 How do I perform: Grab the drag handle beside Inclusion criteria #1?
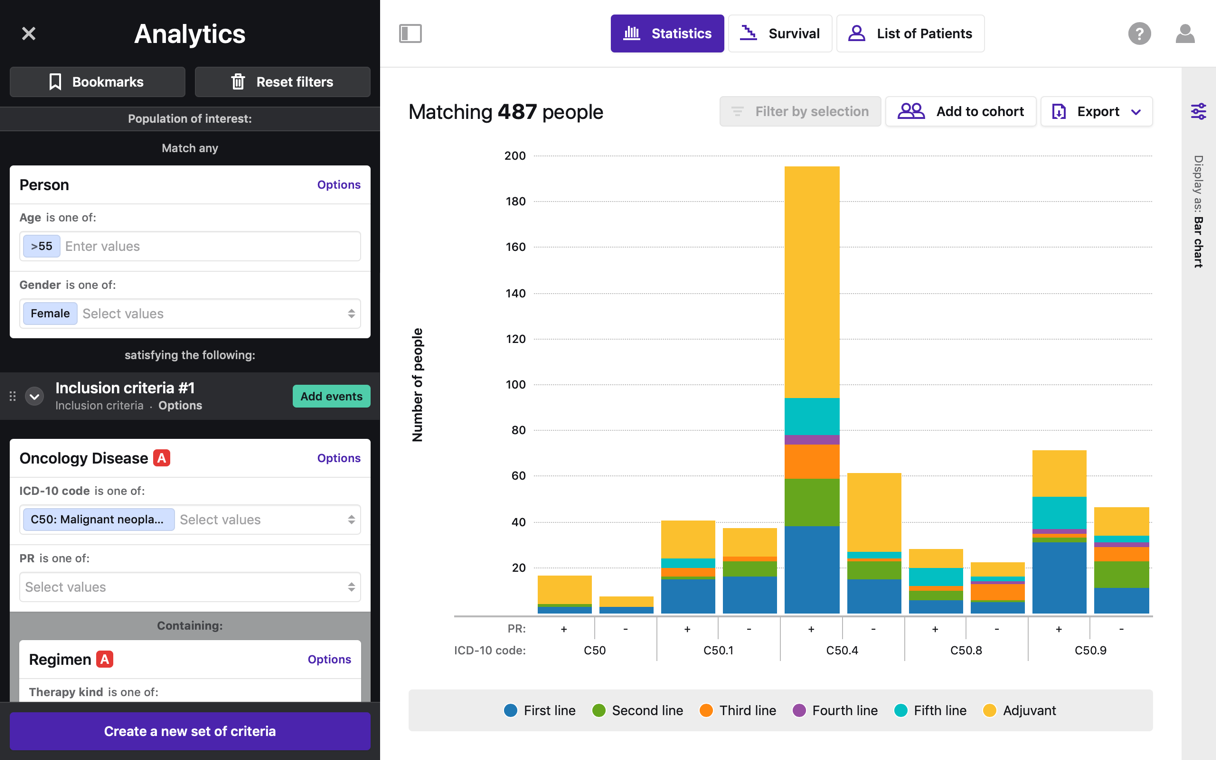tap(13, 396)
